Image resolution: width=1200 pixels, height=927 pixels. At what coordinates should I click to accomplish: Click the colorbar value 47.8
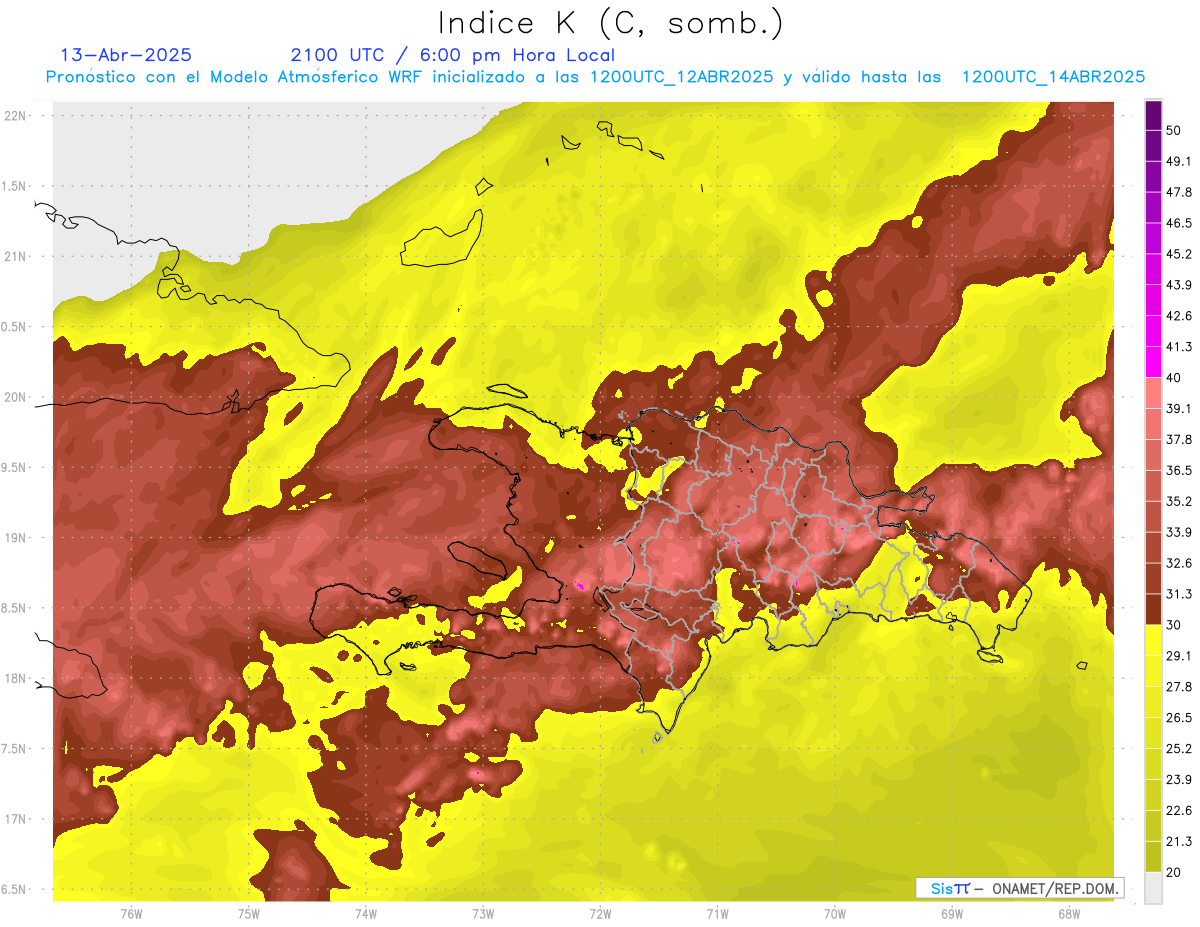point(1179,192)
